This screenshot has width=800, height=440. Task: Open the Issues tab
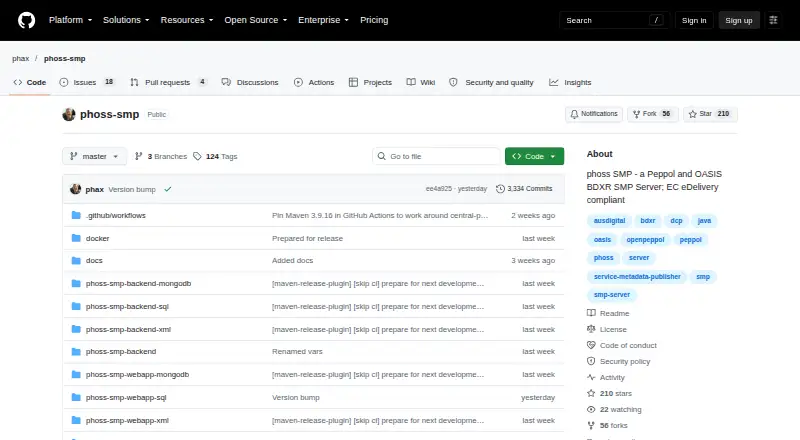(x=87, y=82)
